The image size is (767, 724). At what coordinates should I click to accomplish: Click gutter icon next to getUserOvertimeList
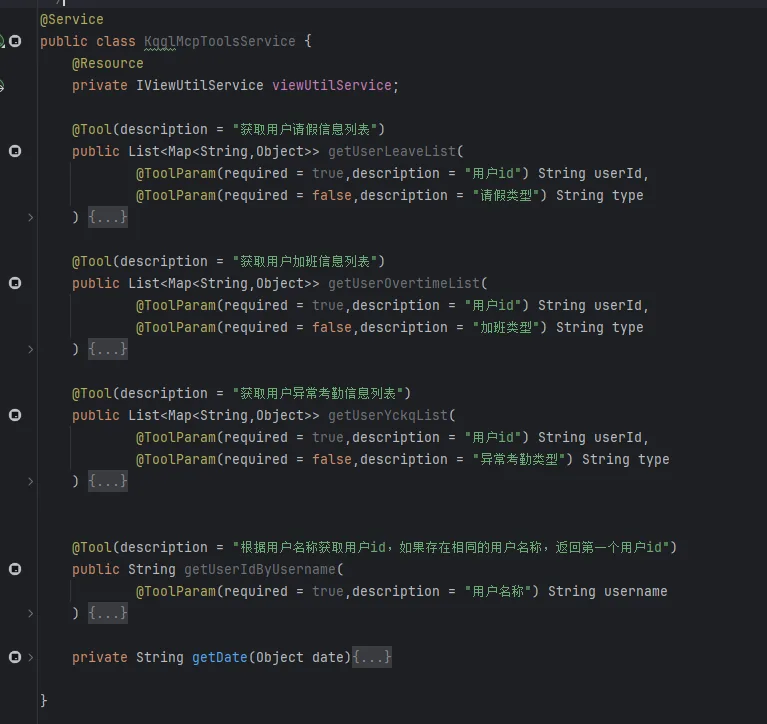[x=15, y=283]
